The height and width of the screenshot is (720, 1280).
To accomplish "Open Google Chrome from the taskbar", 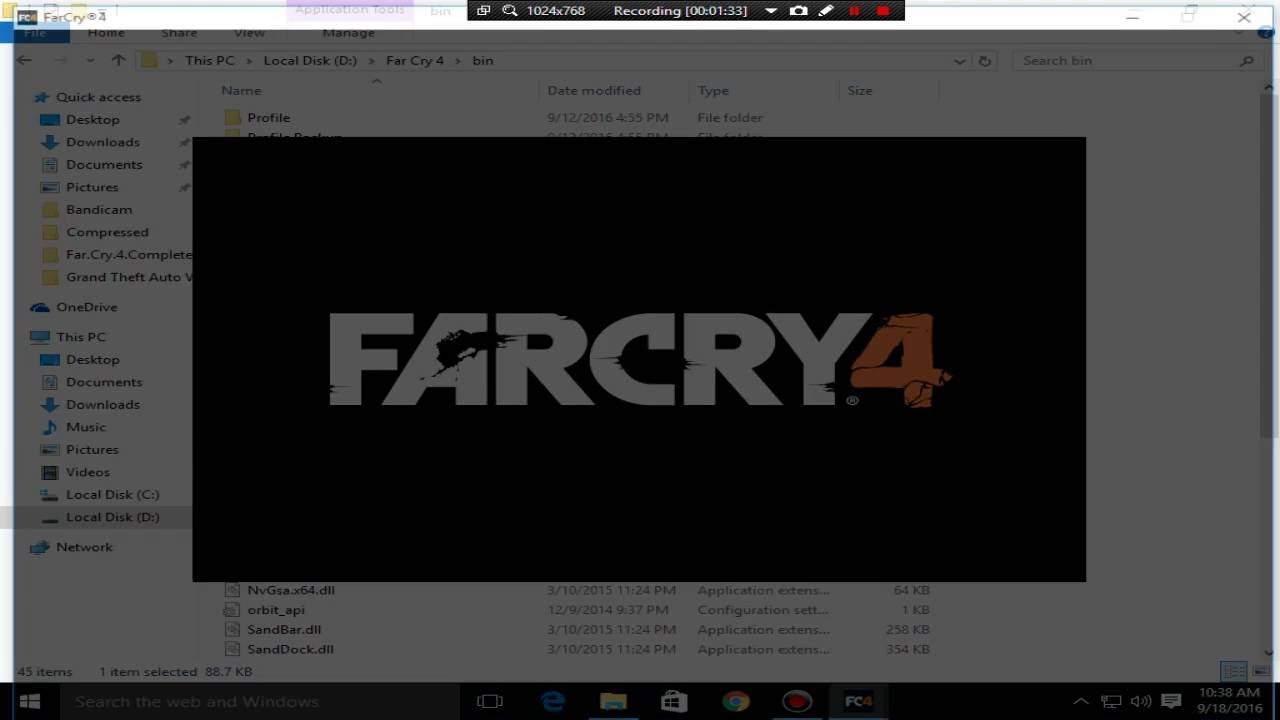I will click(736, 701).
